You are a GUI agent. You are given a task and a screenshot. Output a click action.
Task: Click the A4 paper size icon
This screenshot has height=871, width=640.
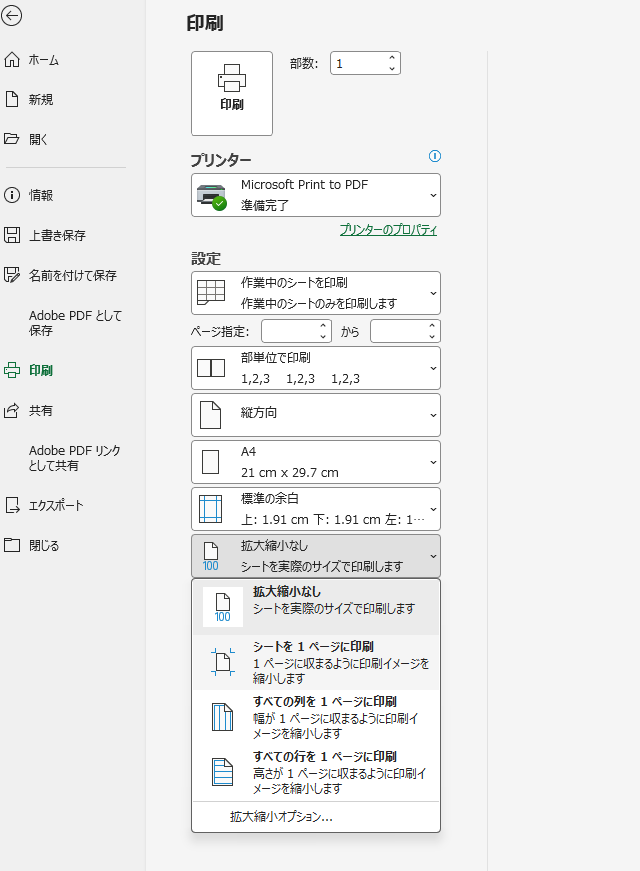(211, 462)
